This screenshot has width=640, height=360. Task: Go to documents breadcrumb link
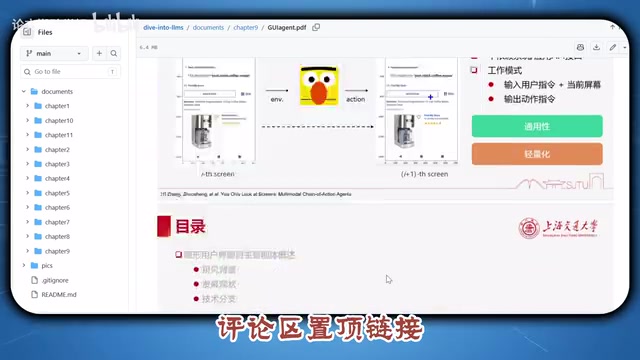pyautogui.click(x=208, y=27)
